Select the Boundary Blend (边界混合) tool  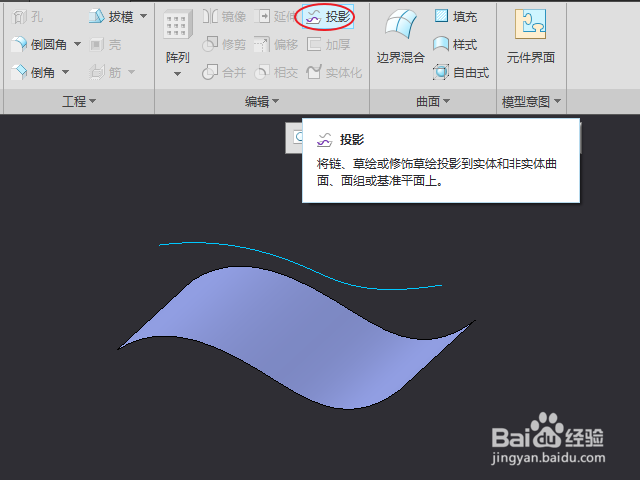401,38
